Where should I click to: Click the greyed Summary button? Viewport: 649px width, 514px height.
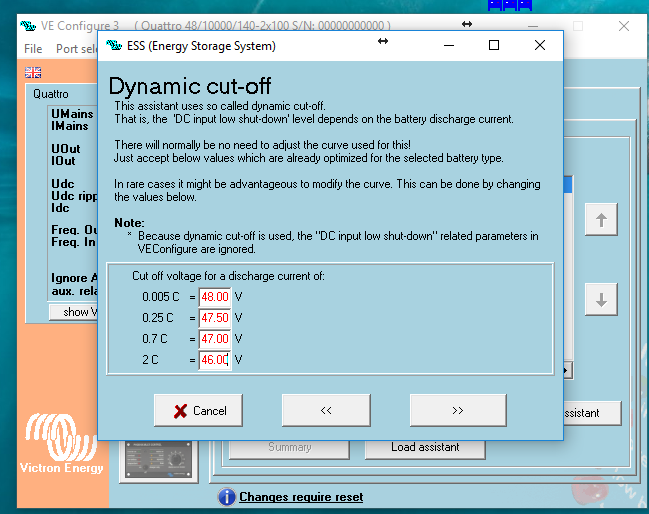click(289, 447)
